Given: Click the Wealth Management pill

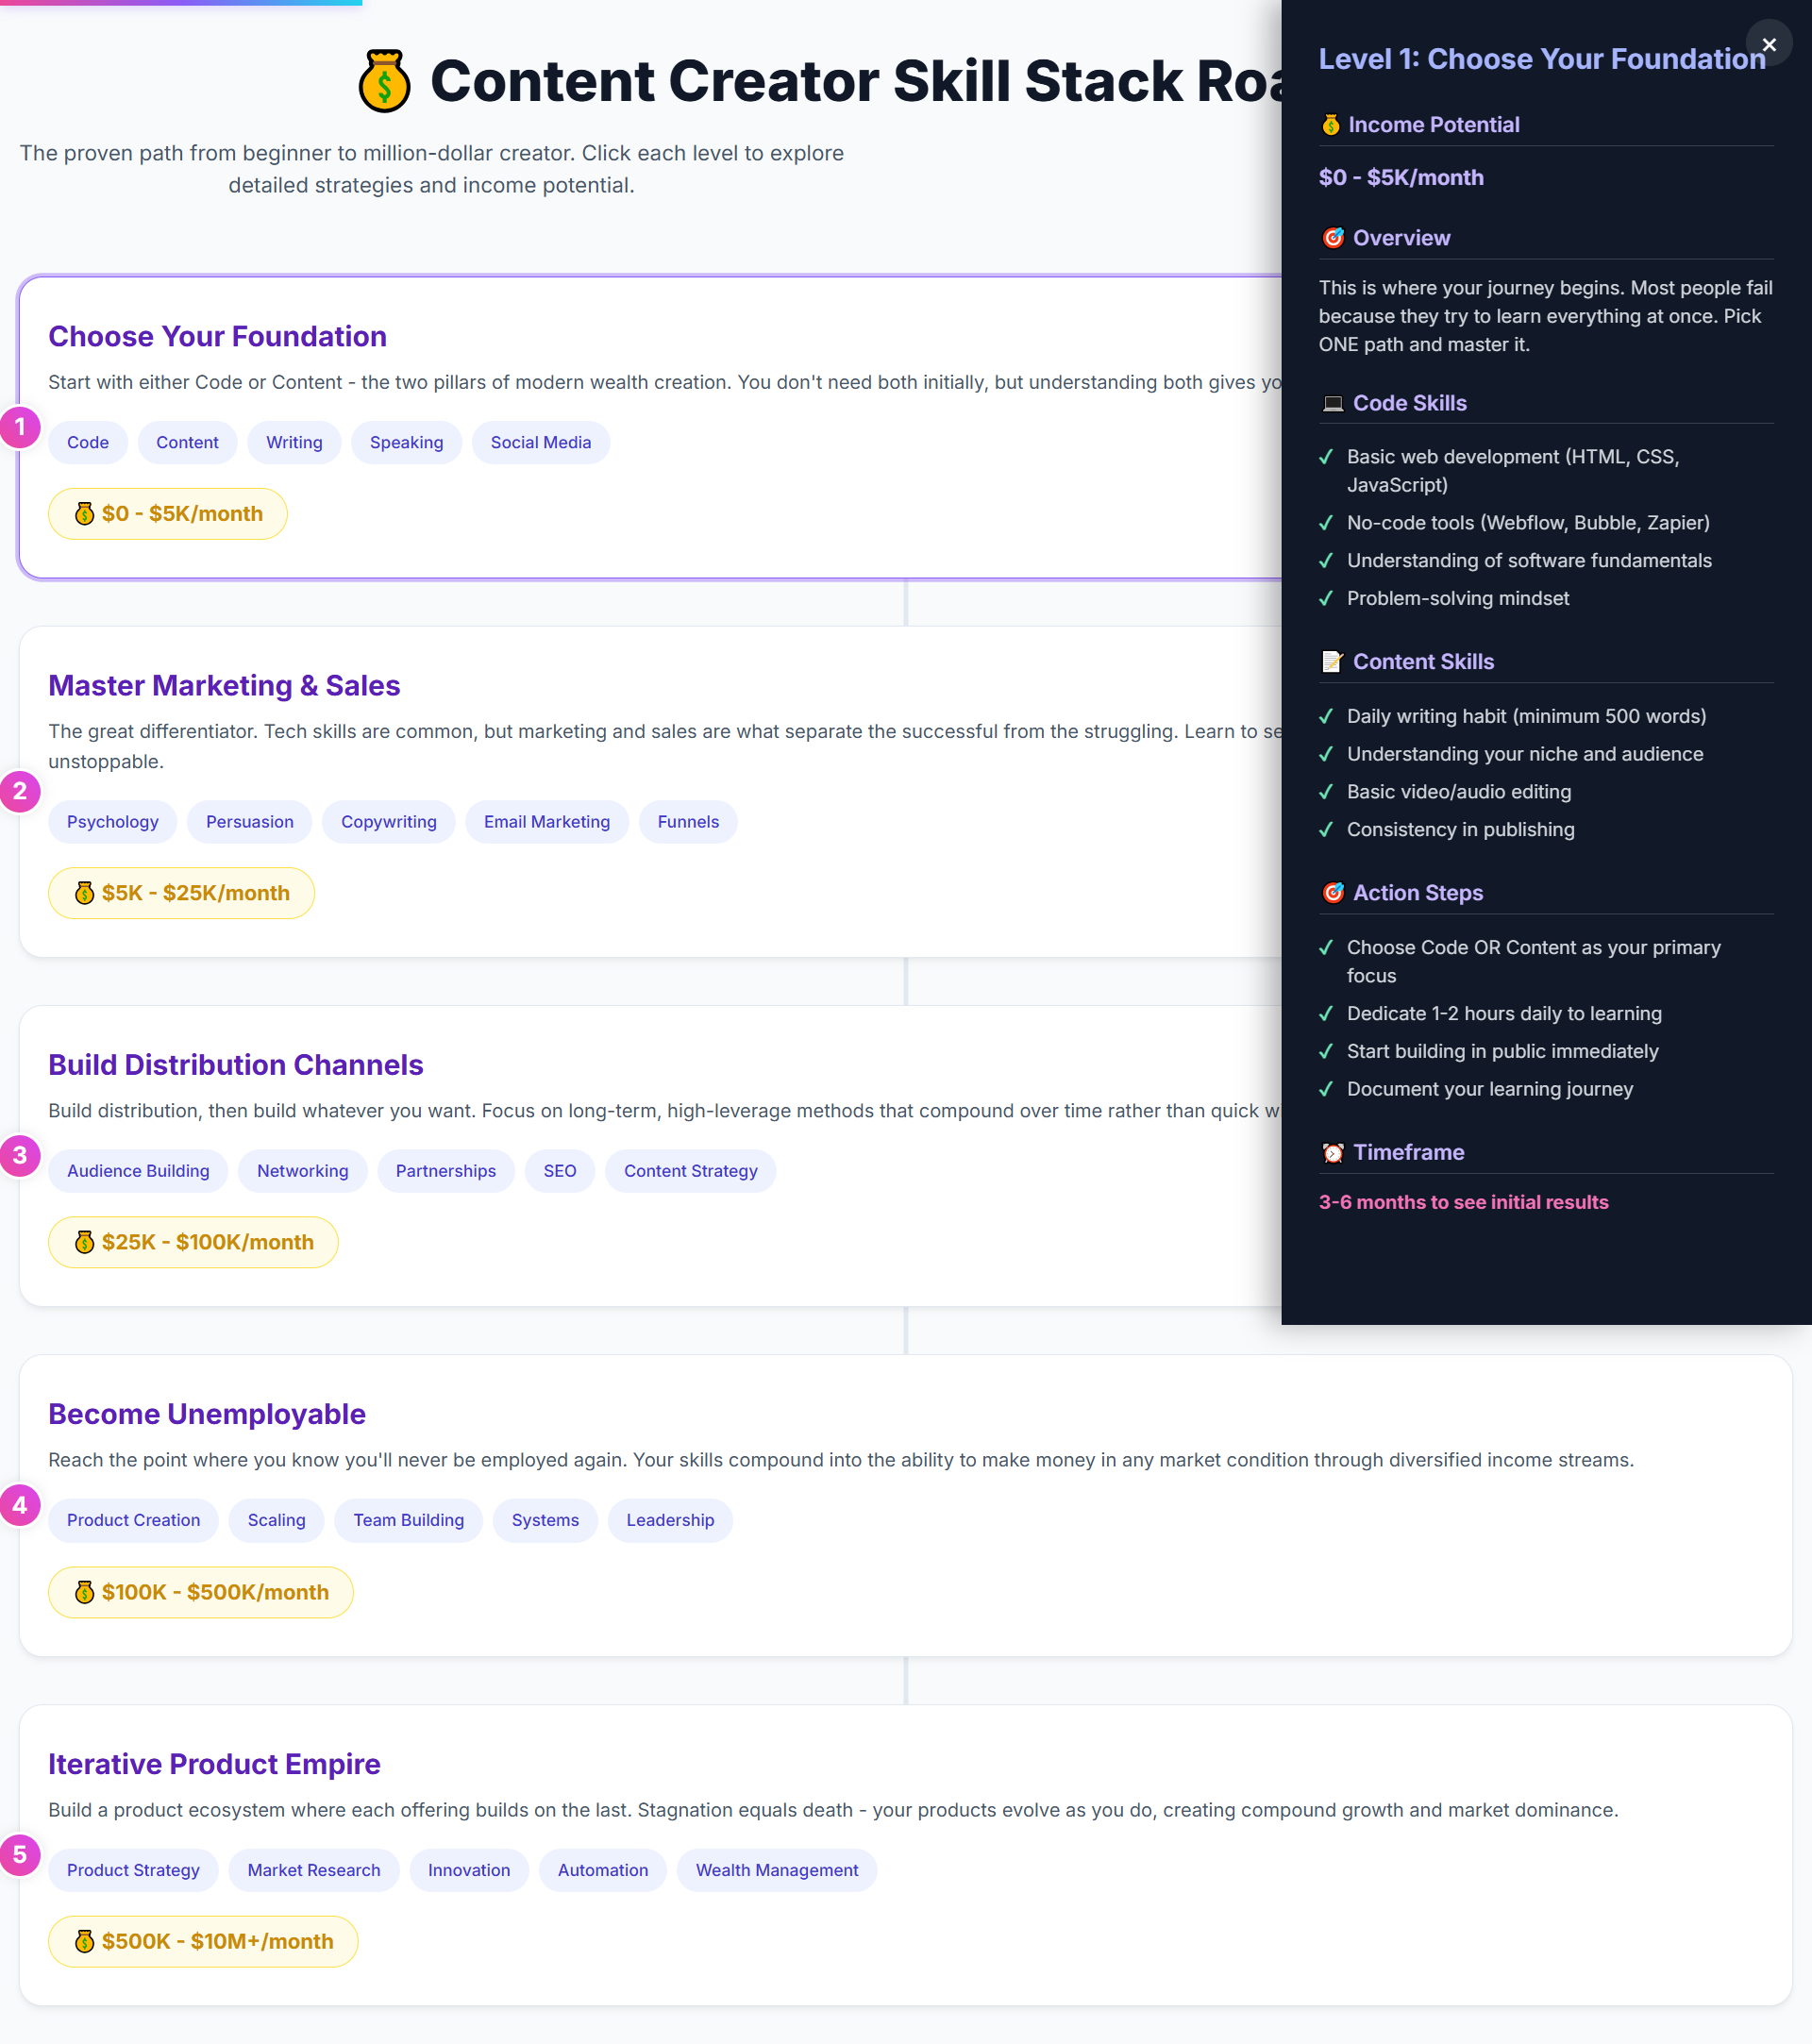Looking at the screenshot, I should (776, 1870).
